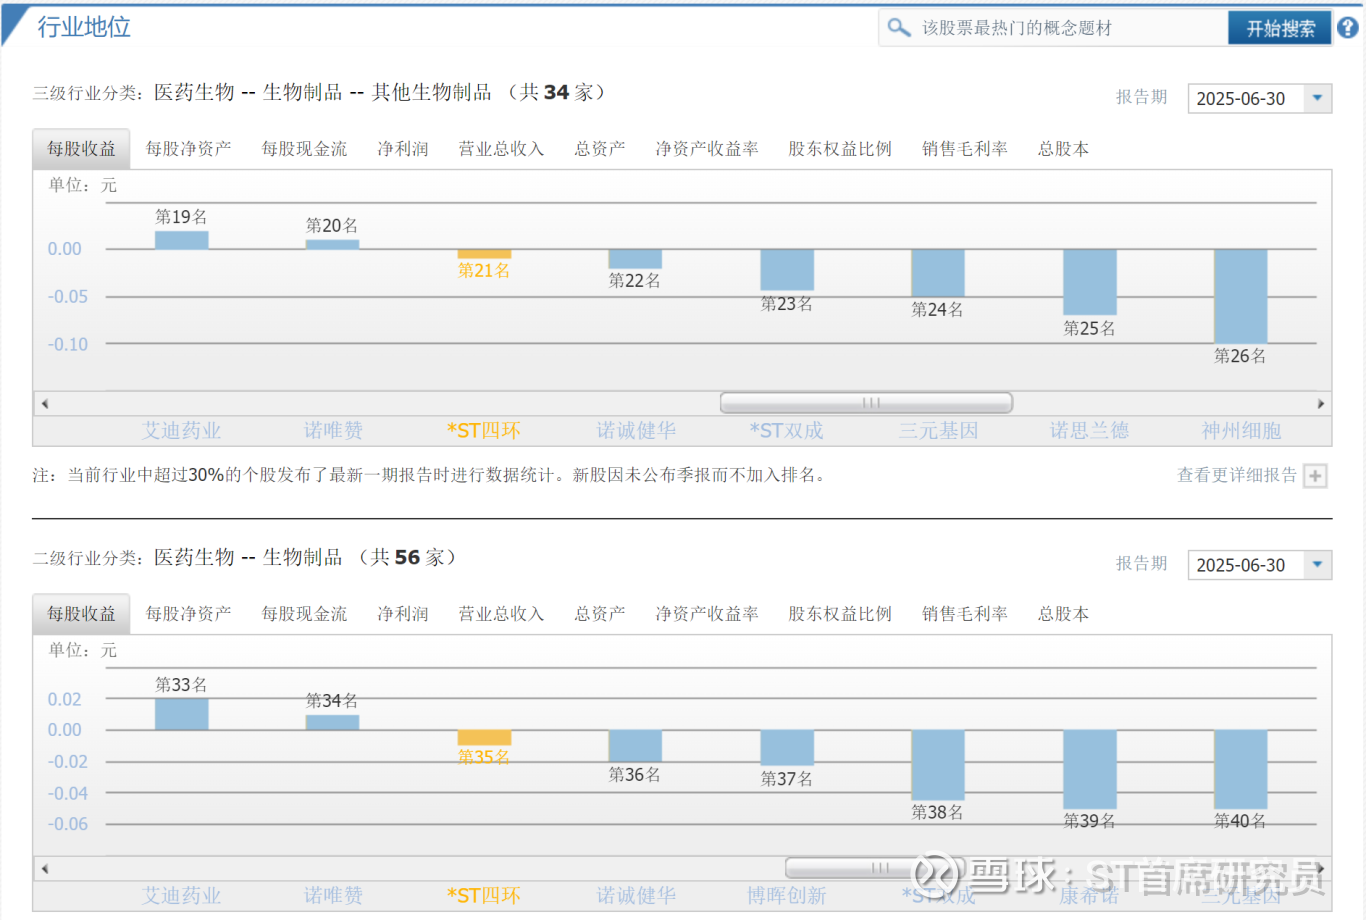Open the 每股现金流 tab in the 三级行业 section
Image resolution: width=1366 pixels, height=920 pixels.
click(305, 149)
